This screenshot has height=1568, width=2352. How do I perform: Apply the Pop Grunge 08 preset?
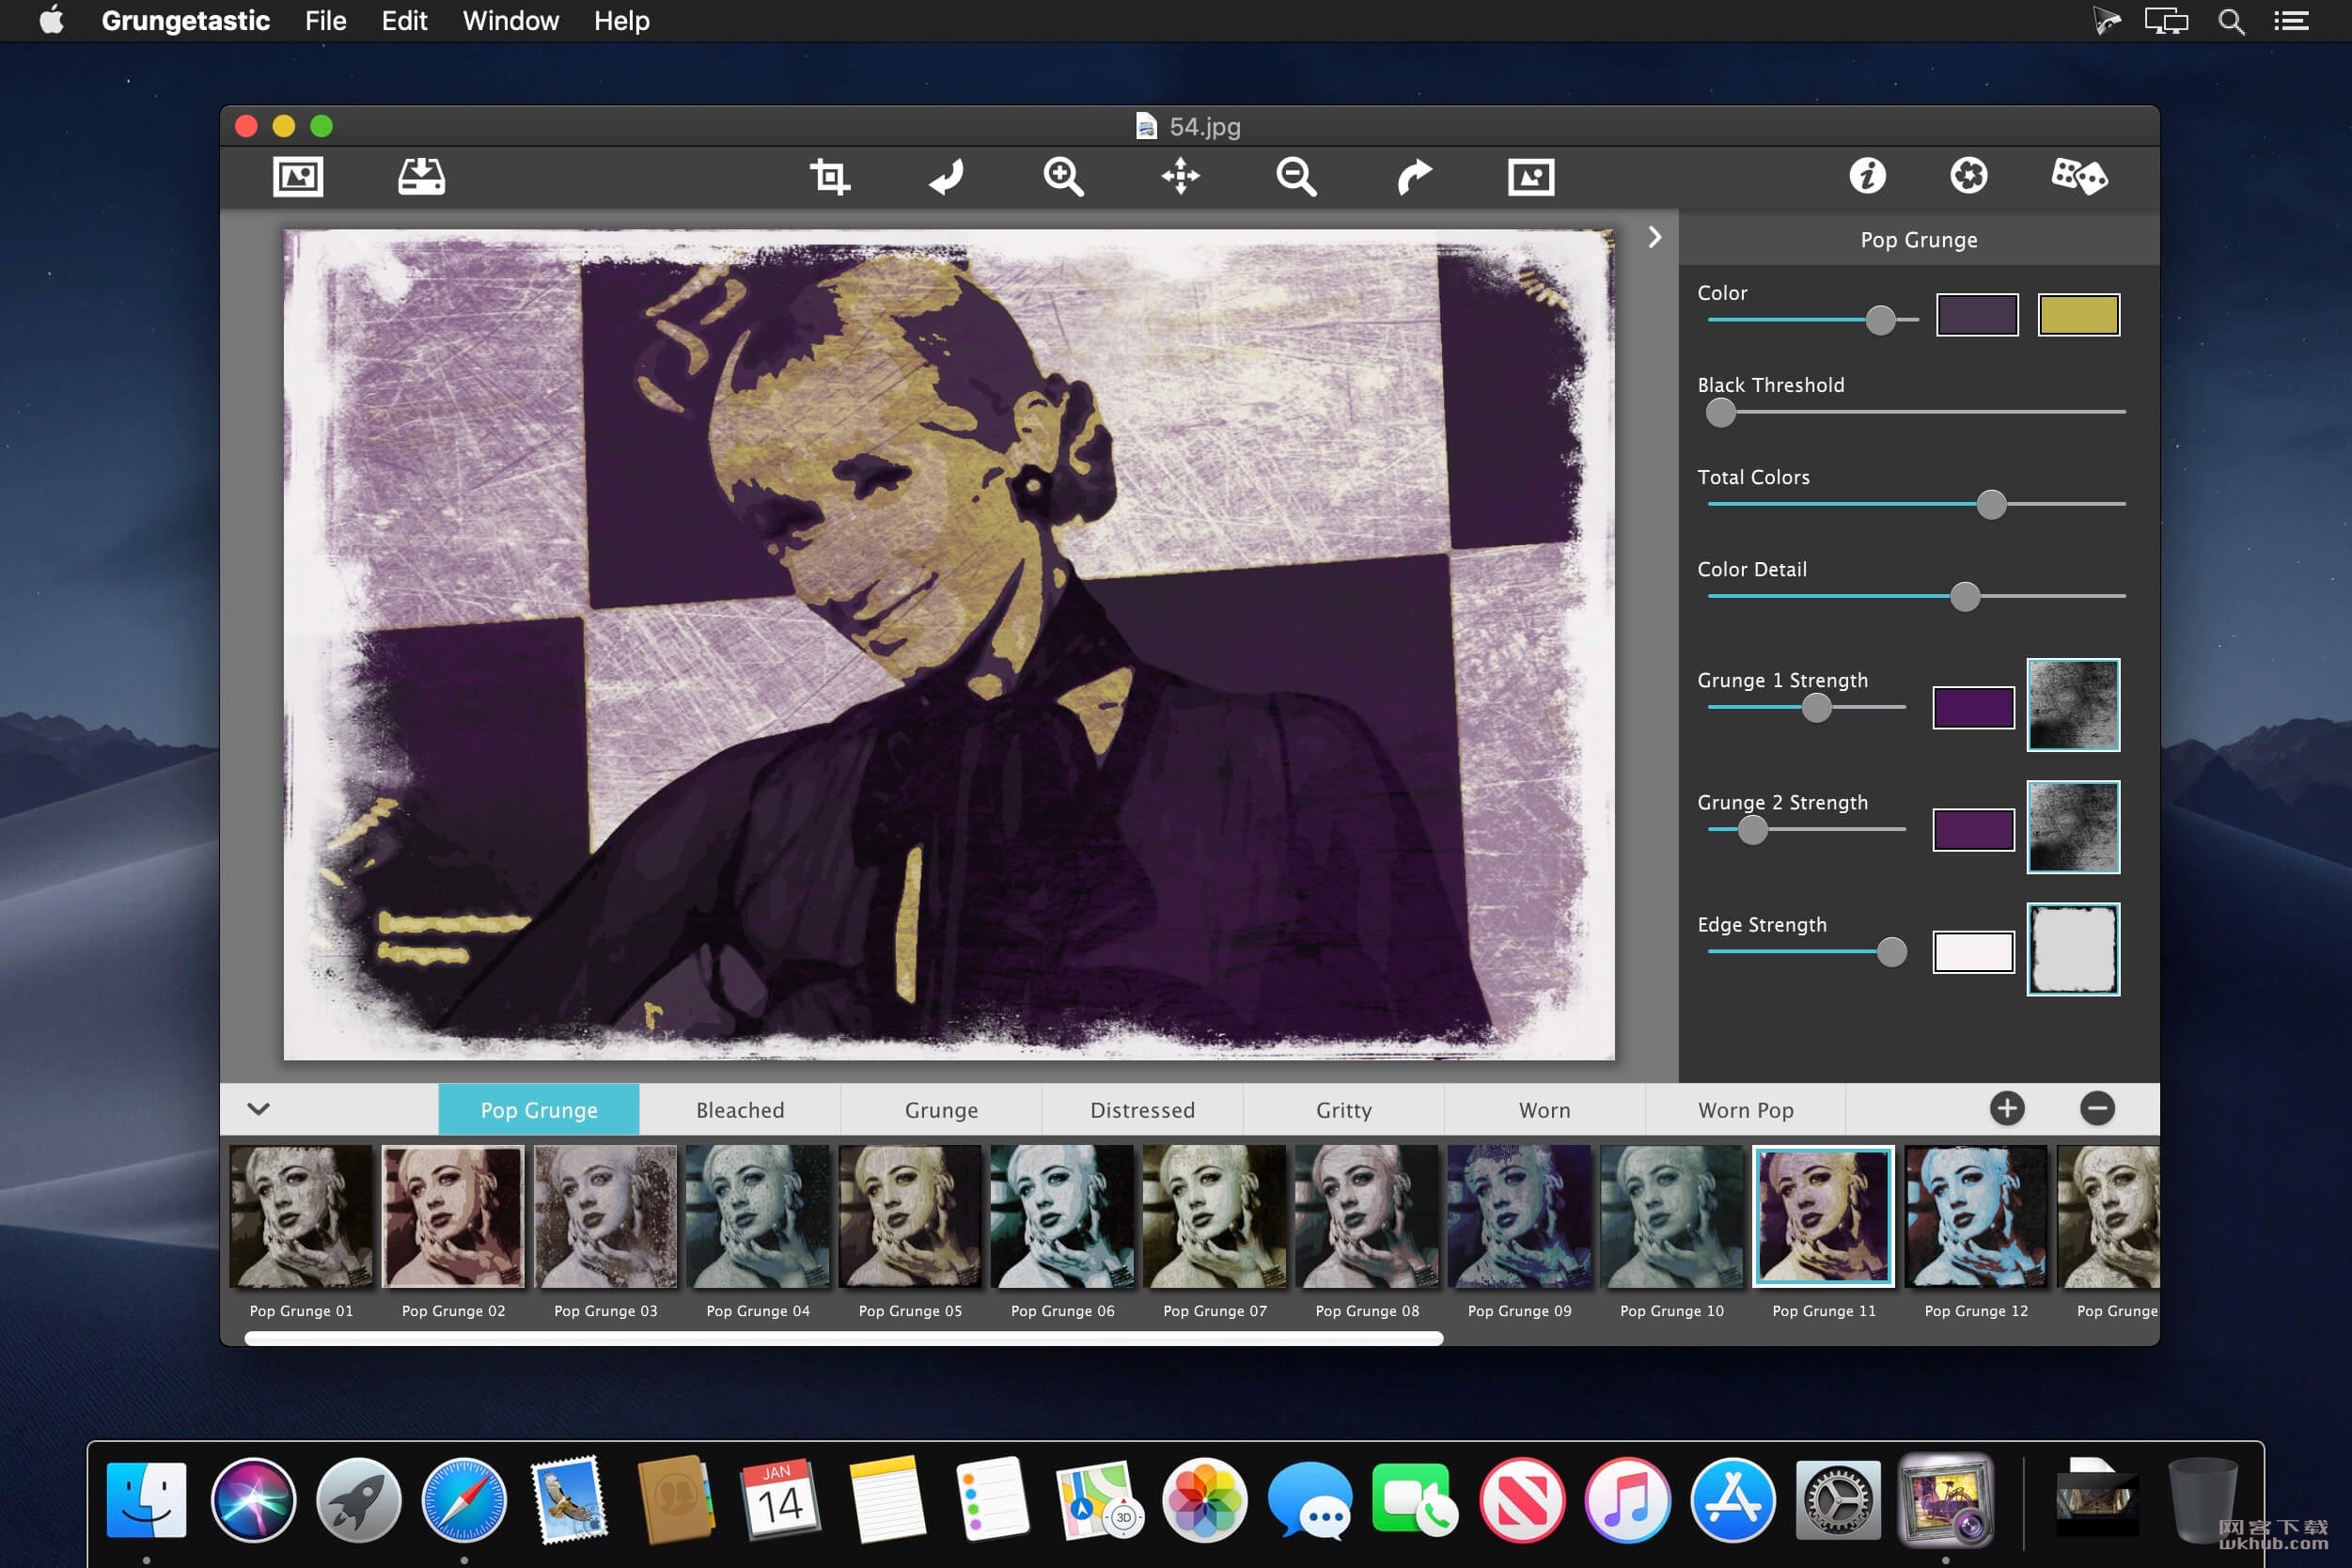click(x=1367, y=1216)
